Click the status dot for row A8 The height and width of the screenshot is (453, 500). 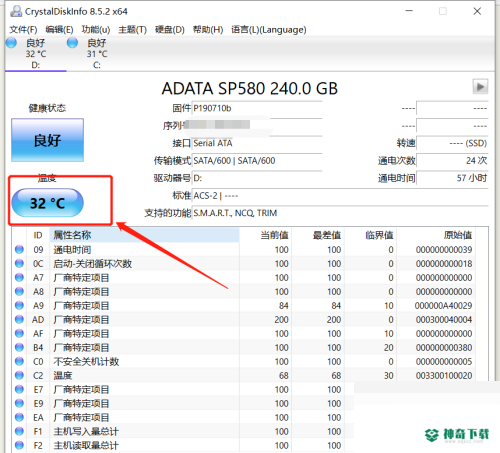point(19,292)
